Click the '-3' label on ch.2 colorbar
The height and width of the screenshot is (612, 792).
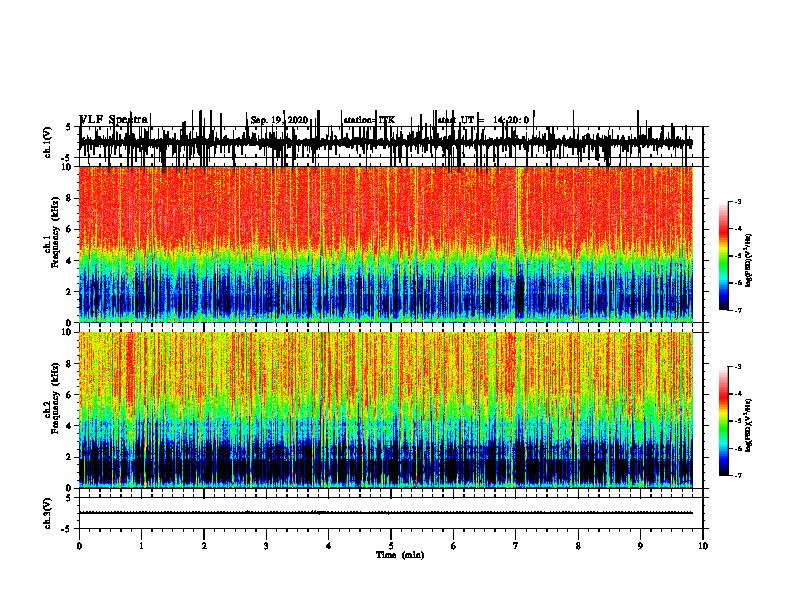click(738, 367)
